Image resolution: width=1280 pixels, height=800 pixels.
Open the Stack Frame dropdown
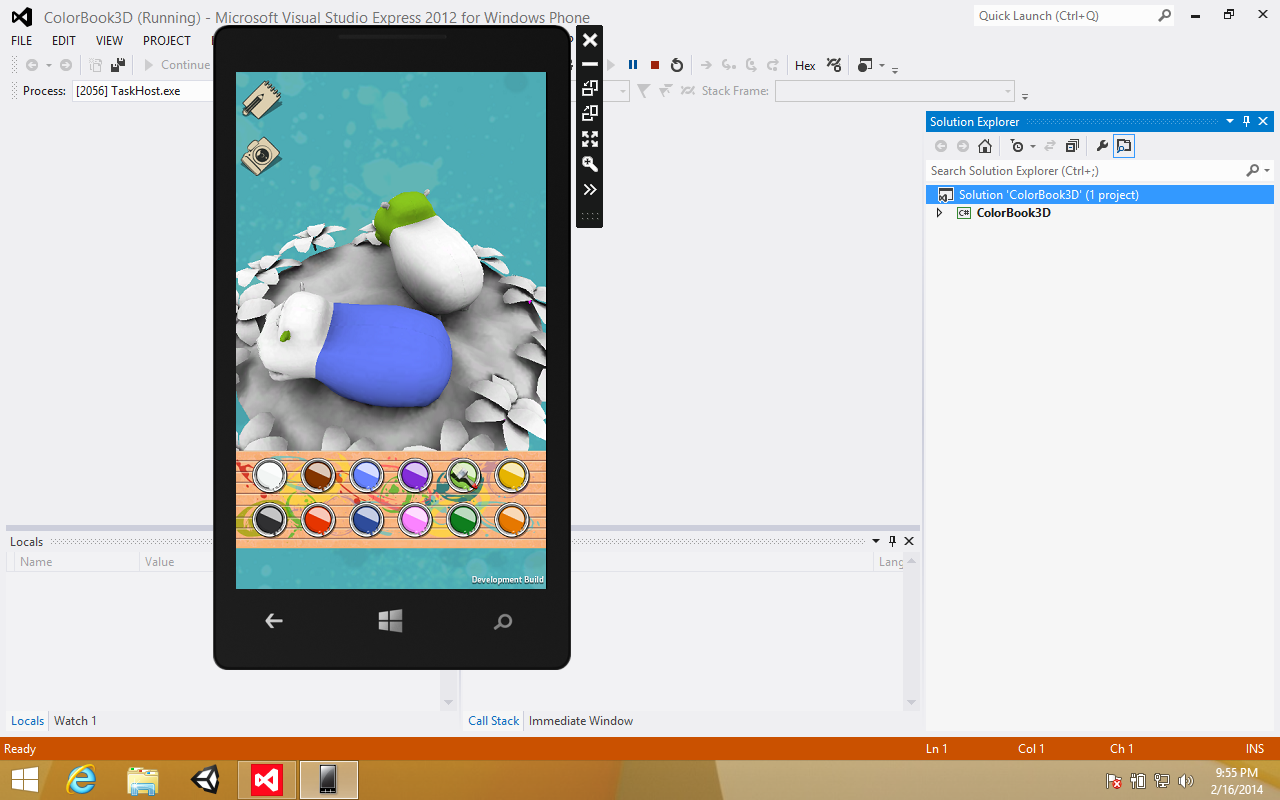point(1008,91)
